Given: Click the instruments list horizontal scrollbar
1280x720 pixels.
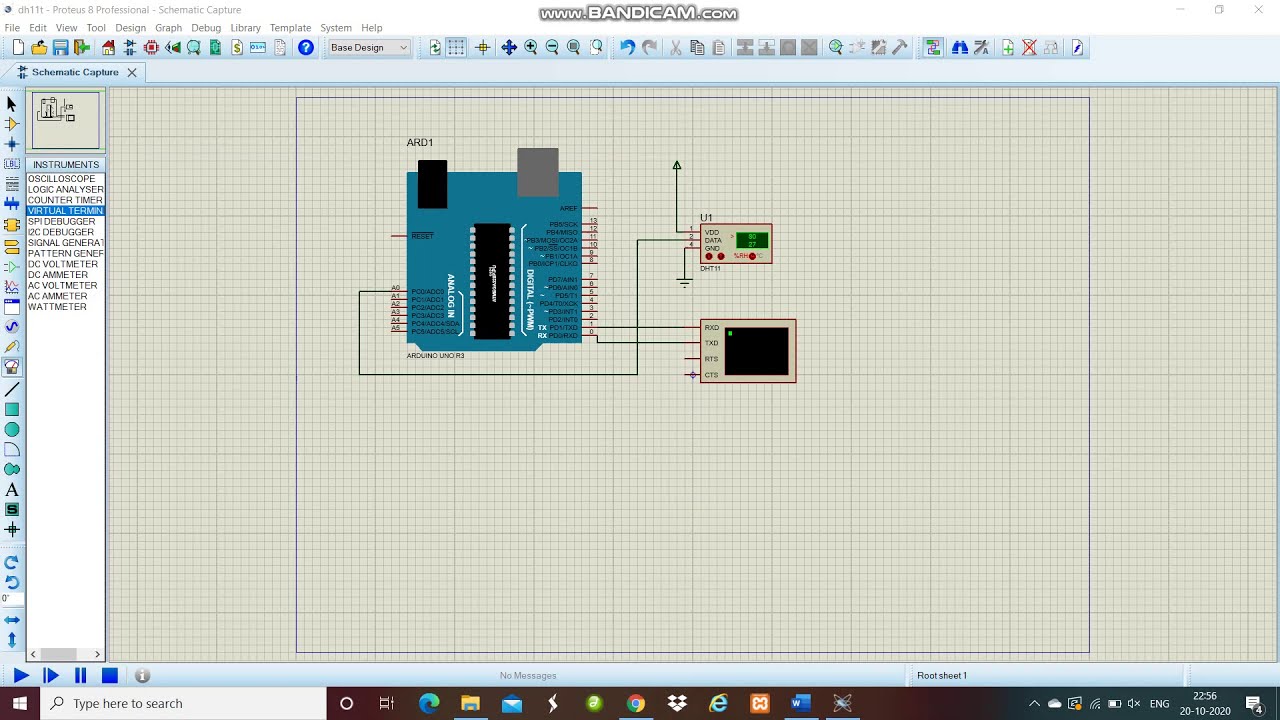Looking at the screenshot, I should pyautogui.click(x=60, y=654).
